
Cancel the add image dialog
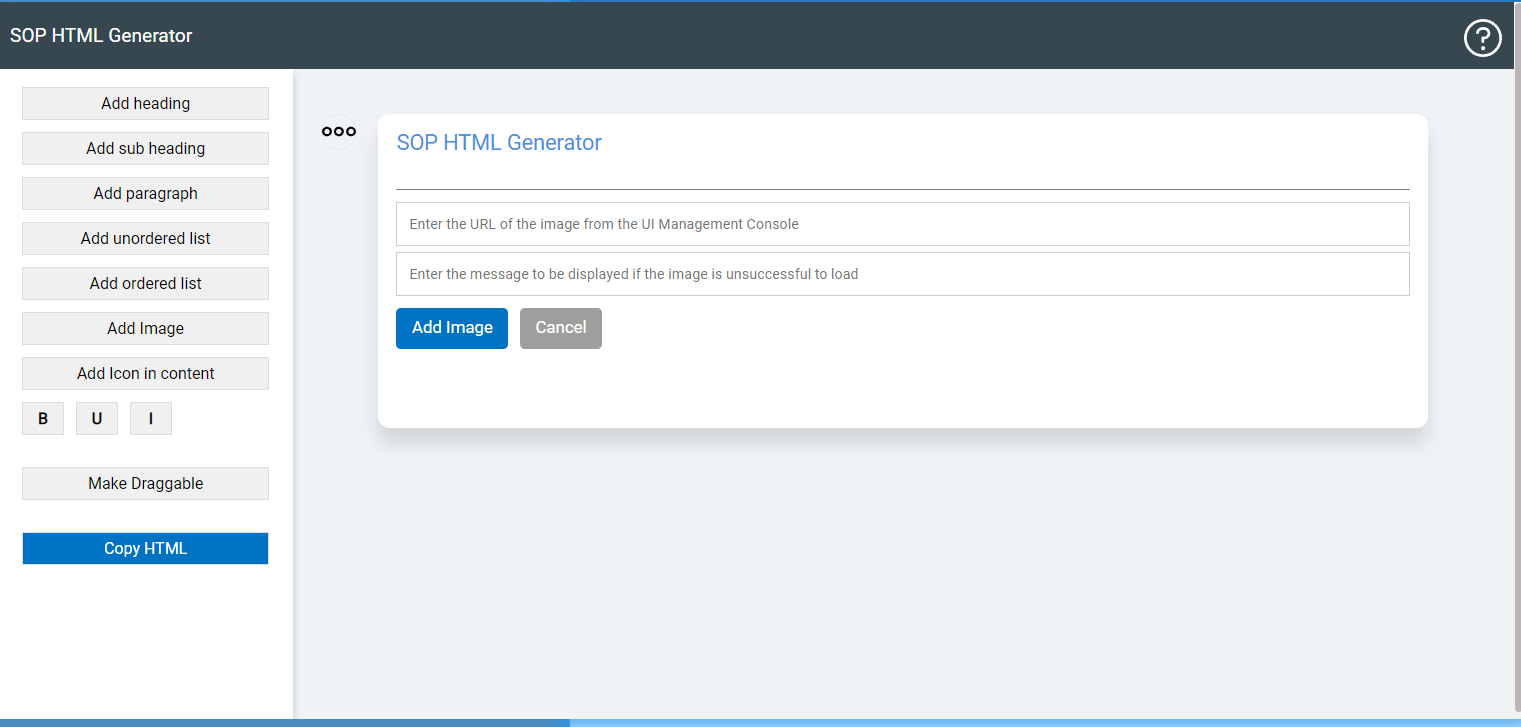pos(561,328)
